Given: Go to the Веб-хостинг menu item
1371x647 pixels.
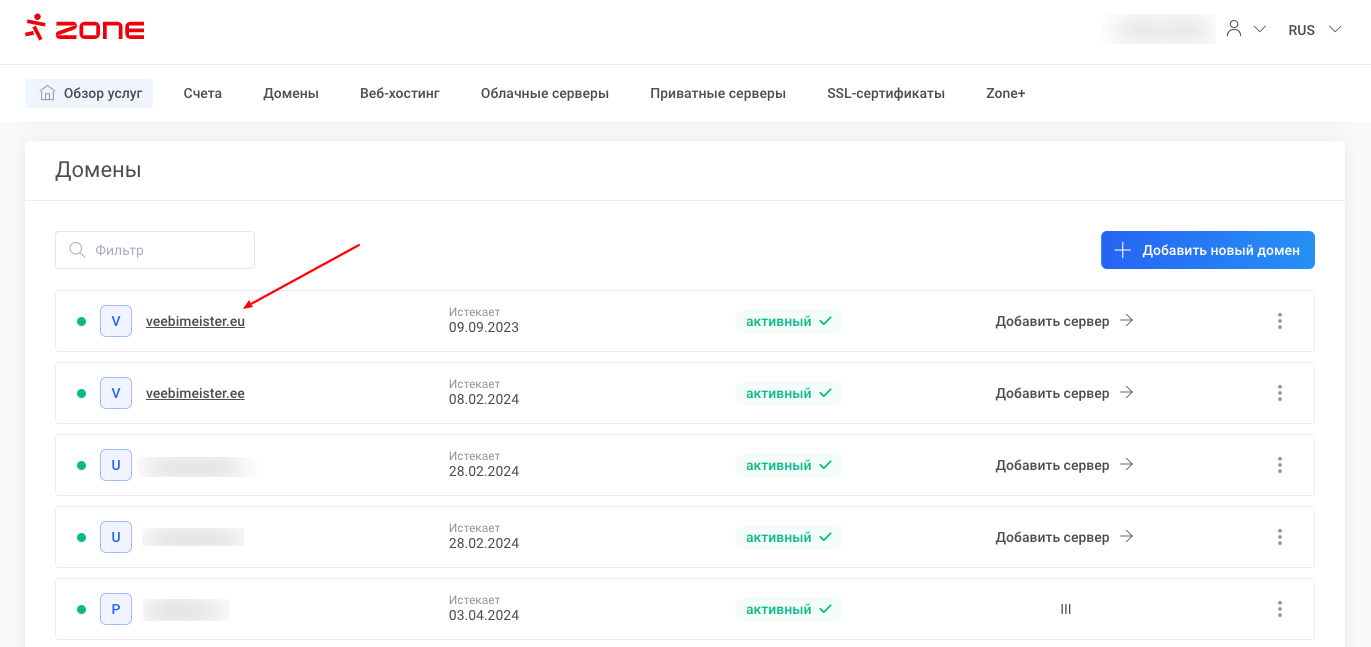Looking at the screenshot, I should tap(399, 93).
